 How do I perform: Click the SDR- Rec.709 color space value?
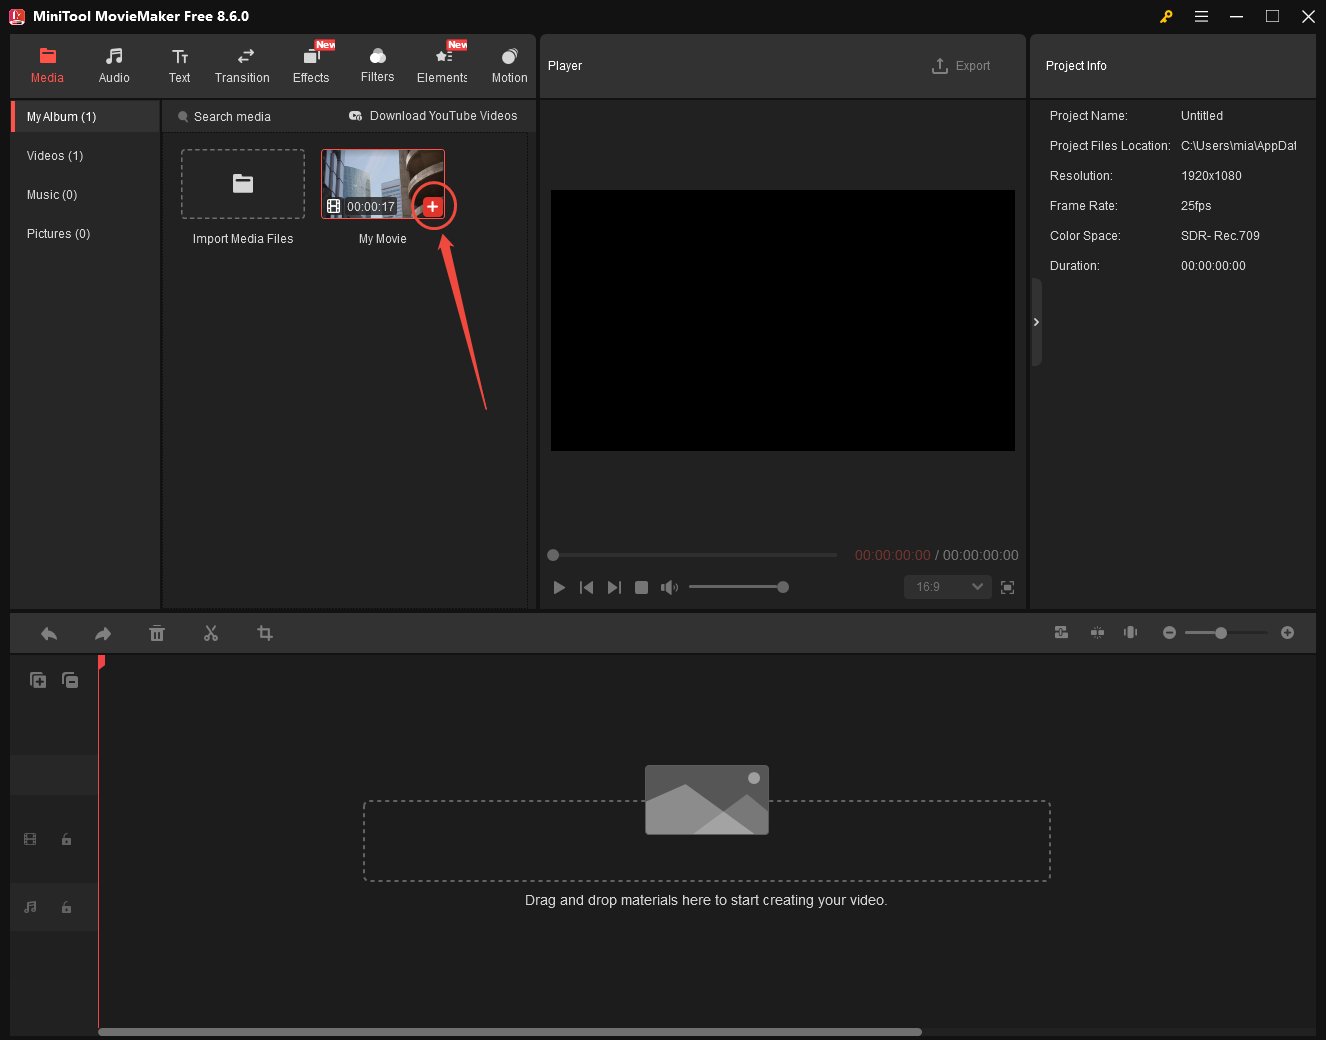click(x=1220, y=236)
